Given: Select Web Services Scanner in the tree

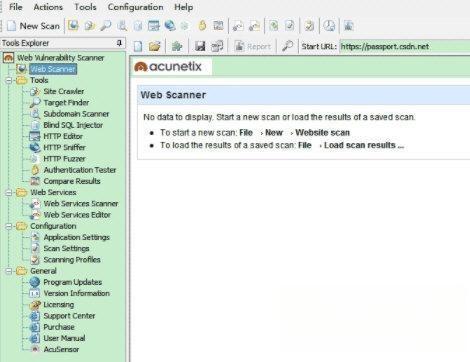Looking at the screenshot, I should tap(81, 204).
